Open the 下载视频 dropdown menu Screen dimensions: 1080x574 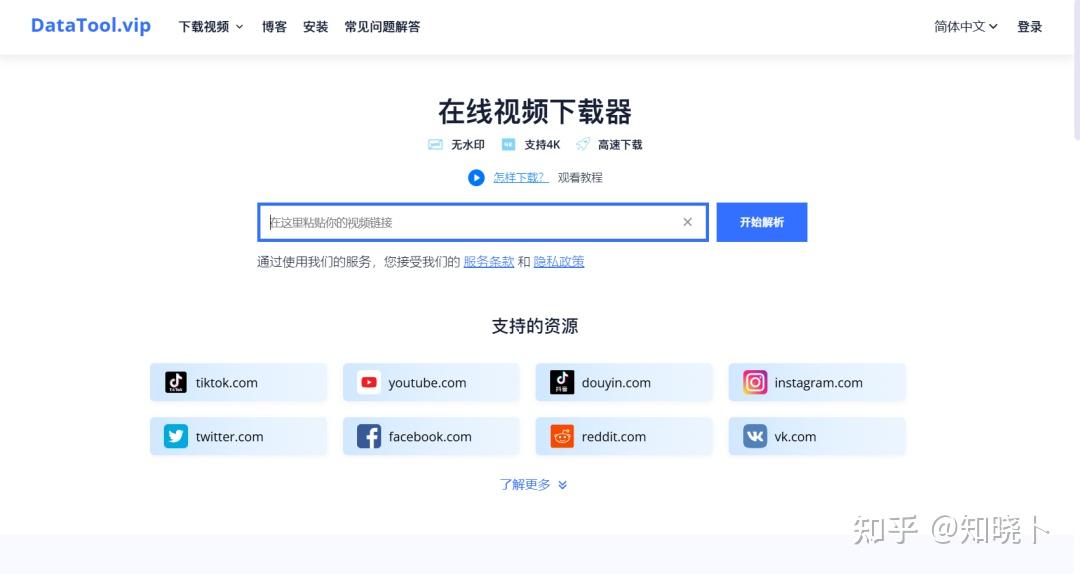click(x=211, y=27)
